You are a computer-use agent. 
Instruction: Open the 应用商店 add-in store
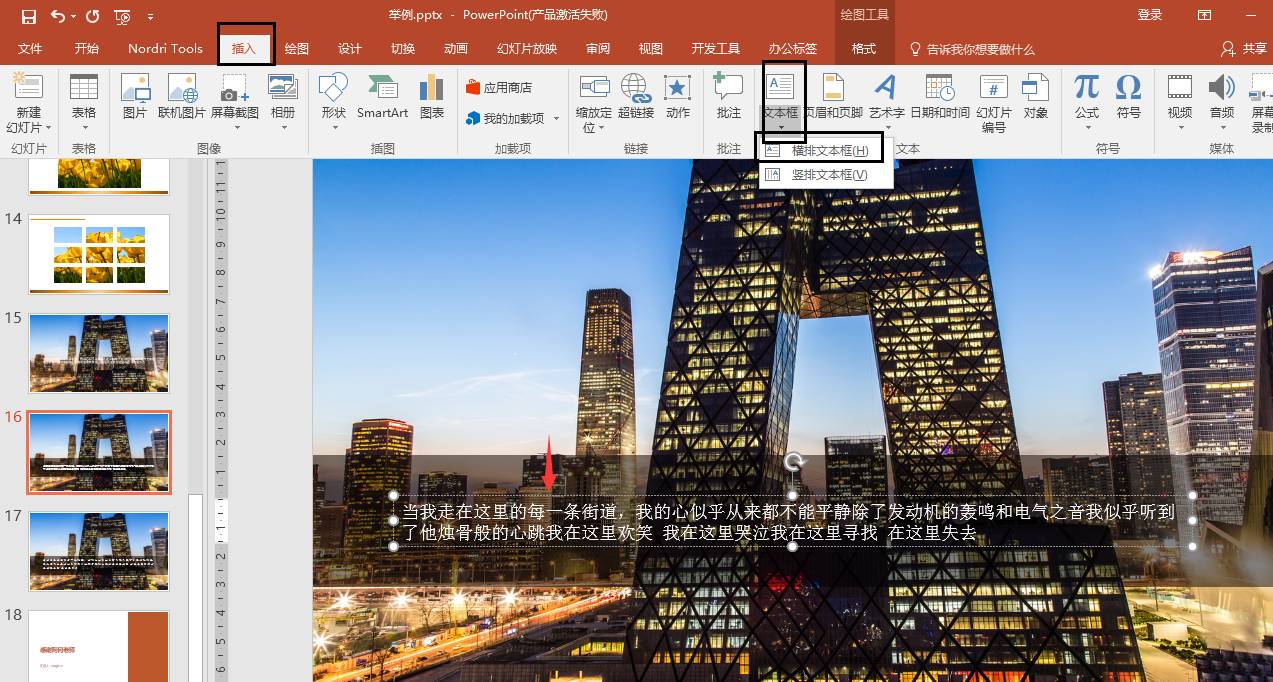tap(500, 88)
